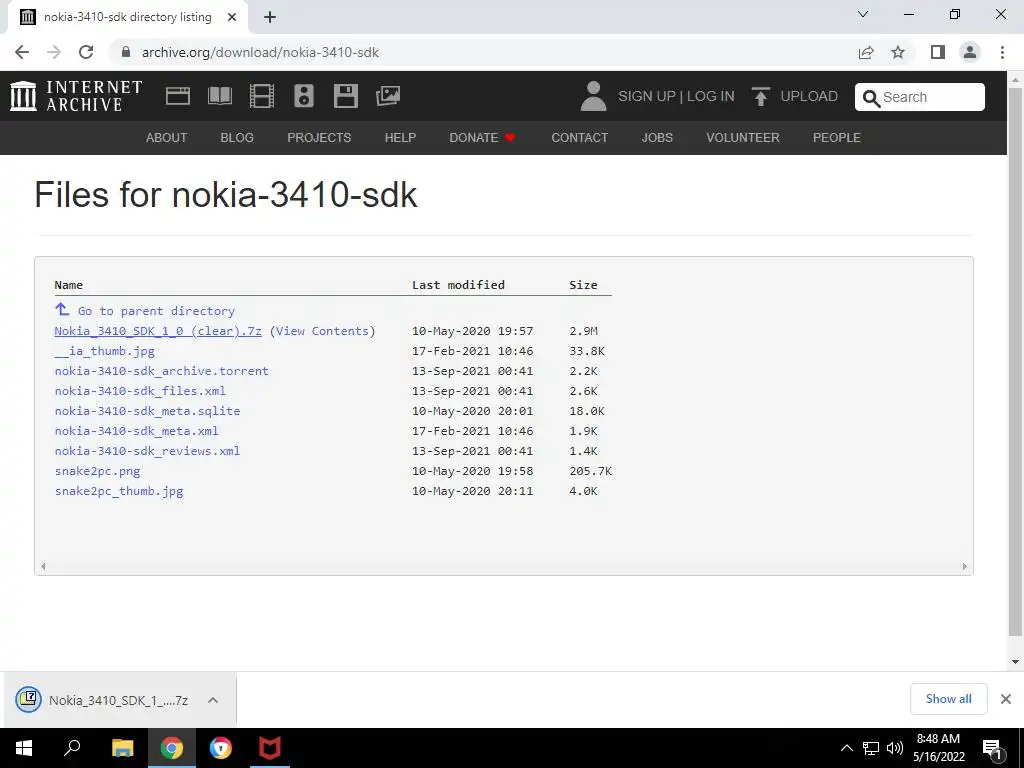The width and height of the screenshot is (1024, 768).
Task: Open the tab search dropdown arrow
Action: (x=863, y=14)
